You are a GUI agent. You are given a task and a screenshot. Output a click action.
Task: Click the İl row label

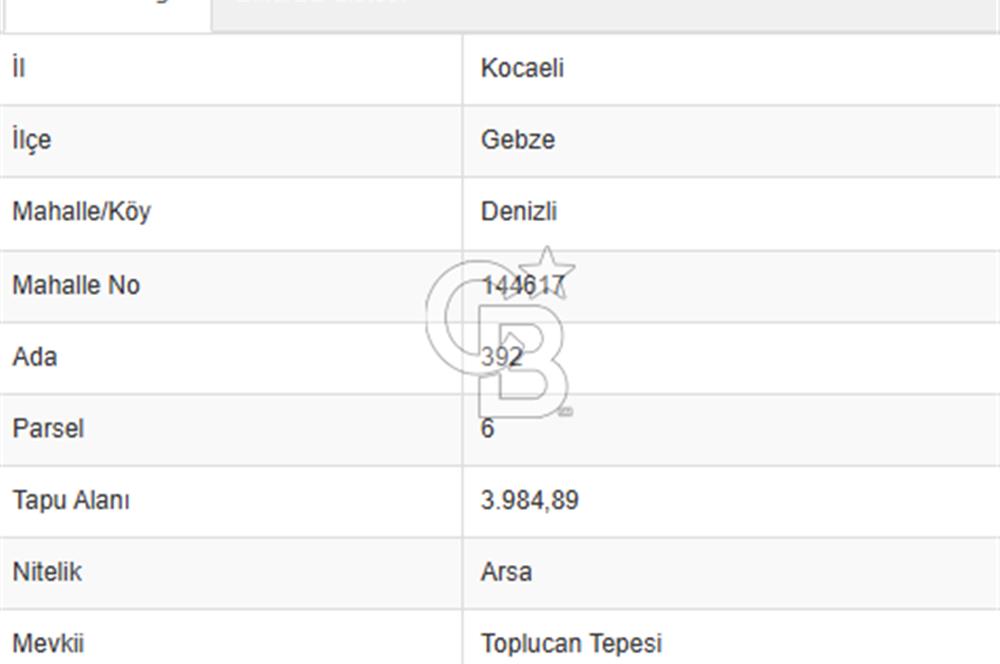[x=18, y=68]
